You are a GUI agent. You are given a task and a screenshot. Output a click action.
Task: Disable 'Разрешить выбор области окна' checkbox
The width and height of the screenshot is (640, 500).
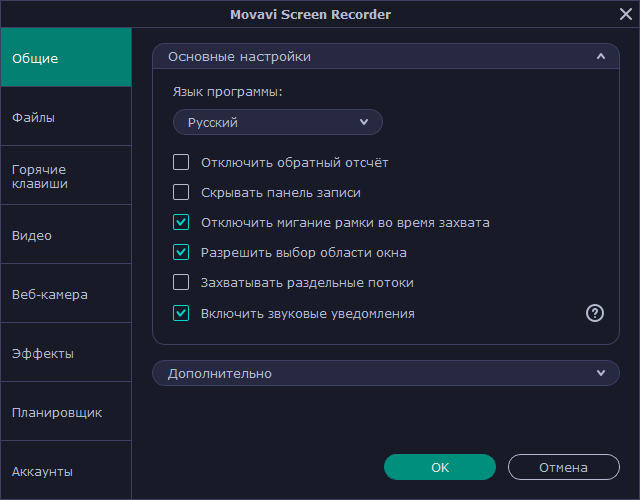point(181,252)
